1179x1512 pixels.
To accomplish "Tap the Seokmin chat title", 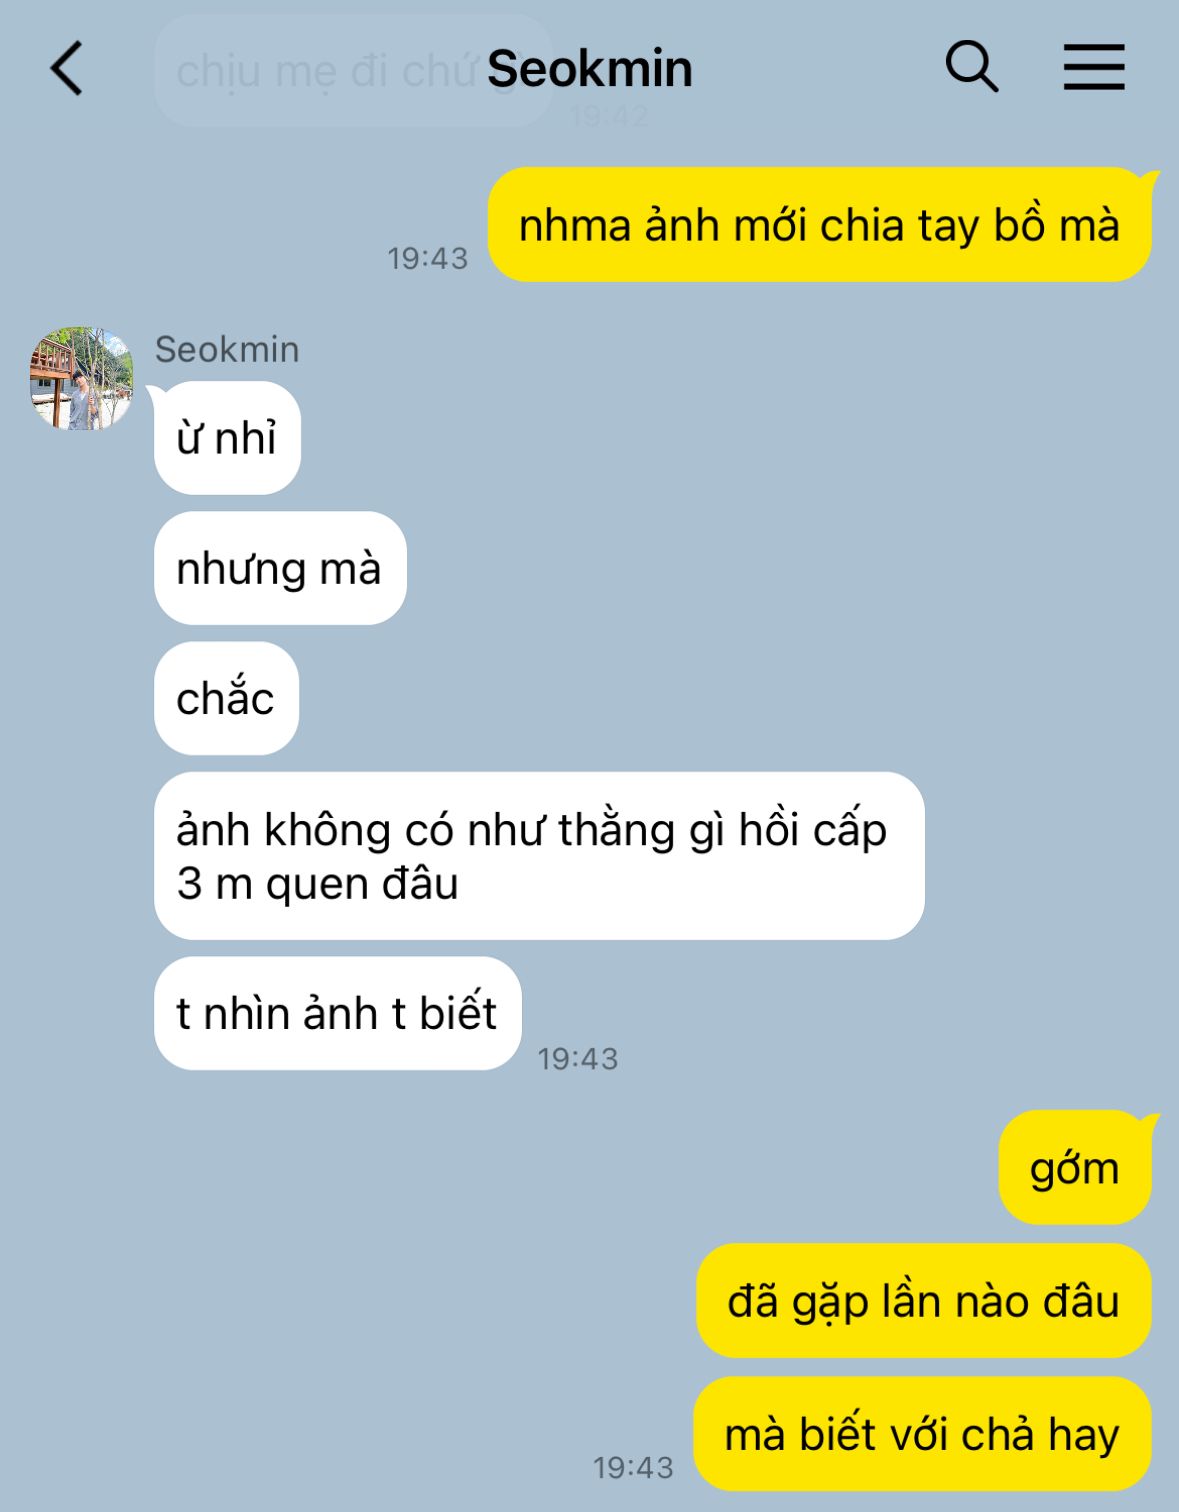I will coord(589,69).
